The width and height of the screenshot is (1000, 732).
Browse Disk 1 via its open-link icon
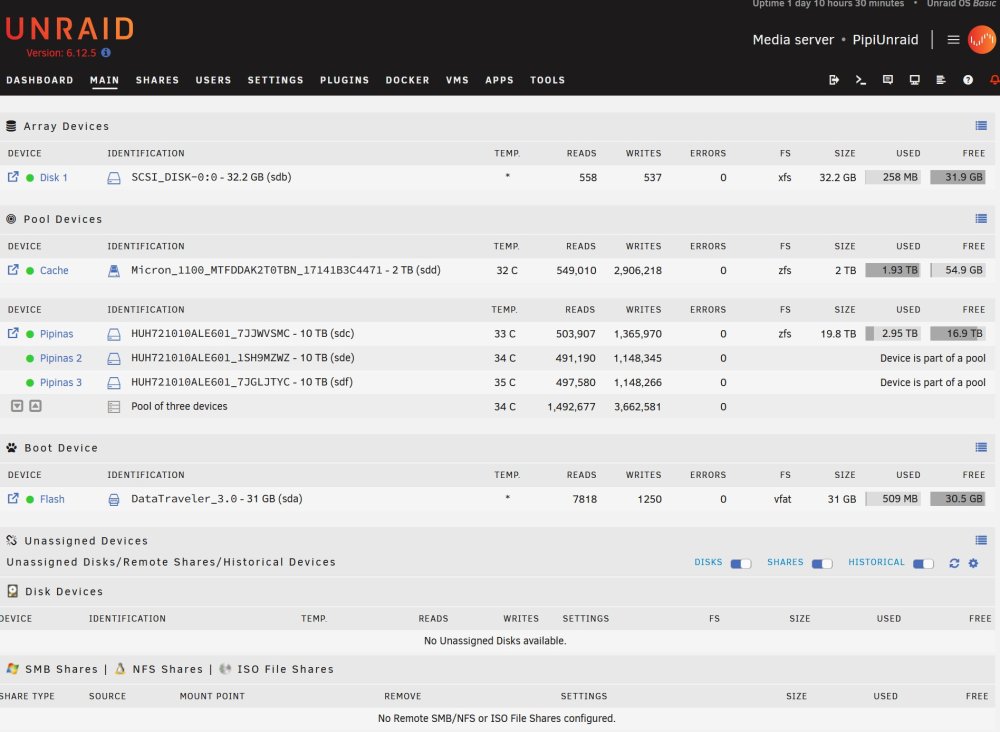pyautogui.click(x=13, y=177)
